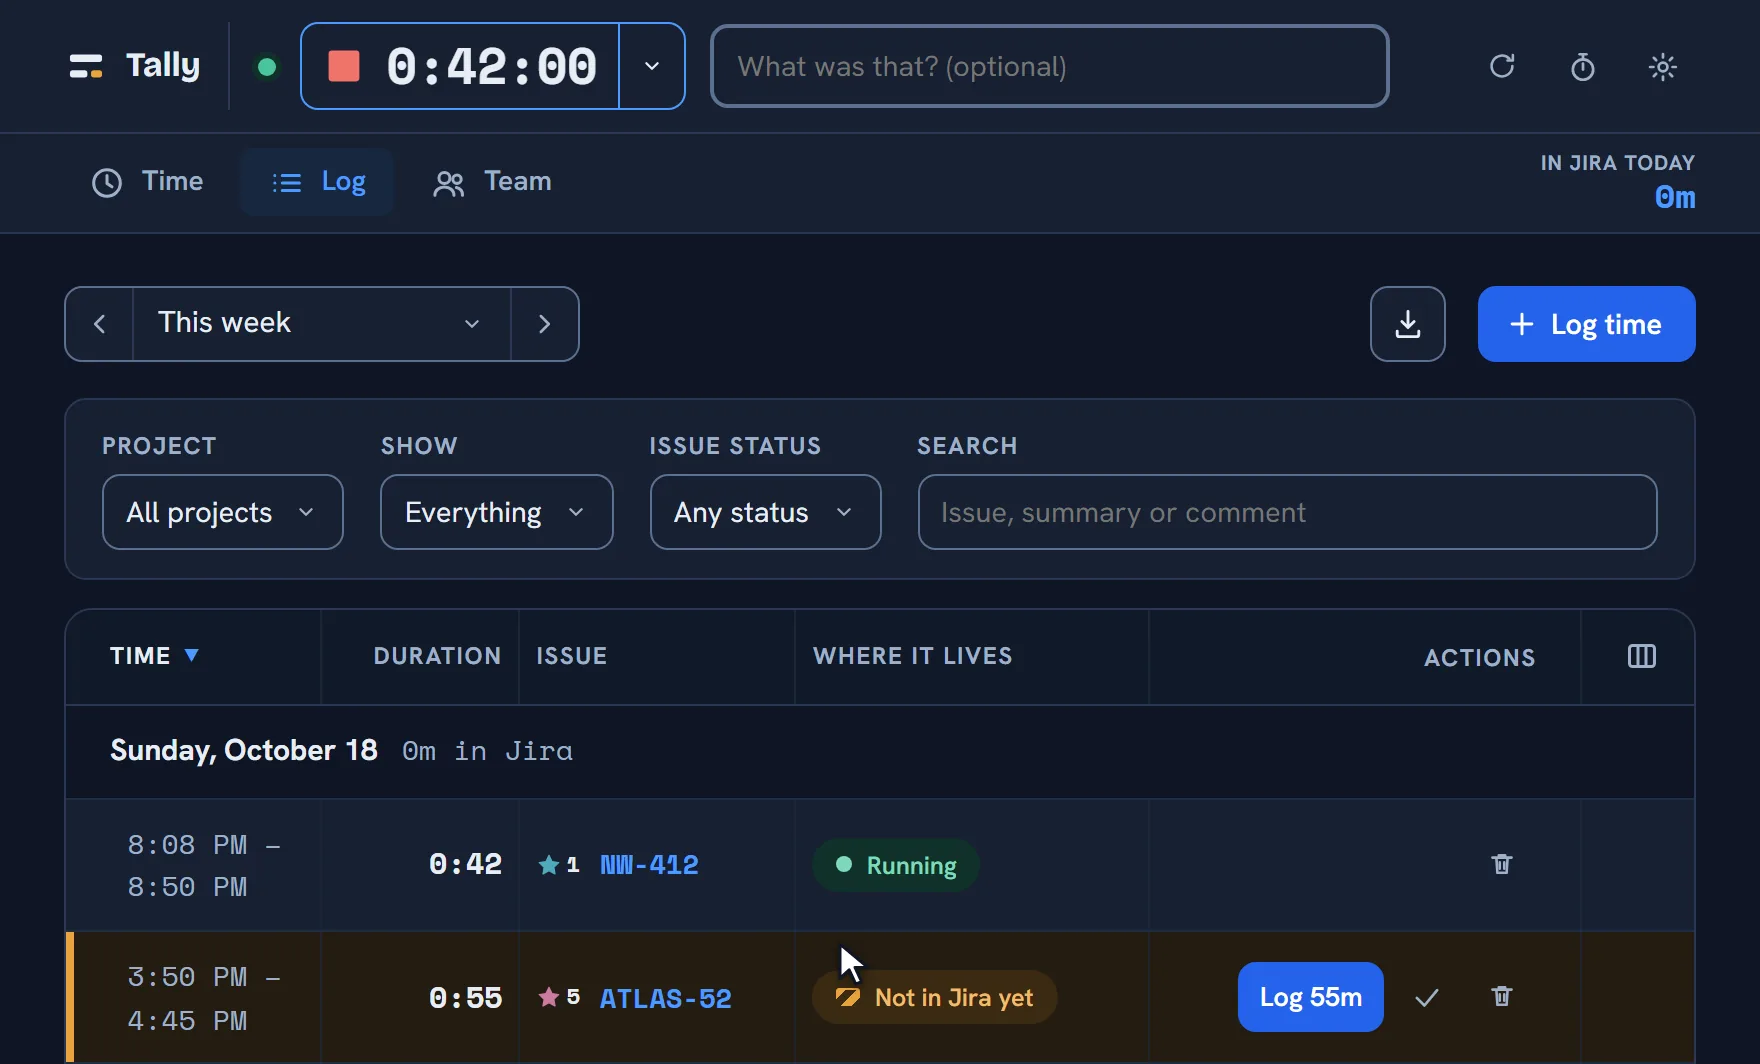The height and width of the screenshot is (1064, 1760).
Task: Click the 0:55 duration cell
Action: (x=465, y=998)
